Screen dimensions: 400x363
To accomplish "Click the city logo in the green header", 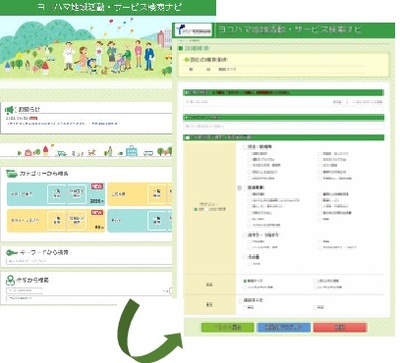I will pos(194,30).
